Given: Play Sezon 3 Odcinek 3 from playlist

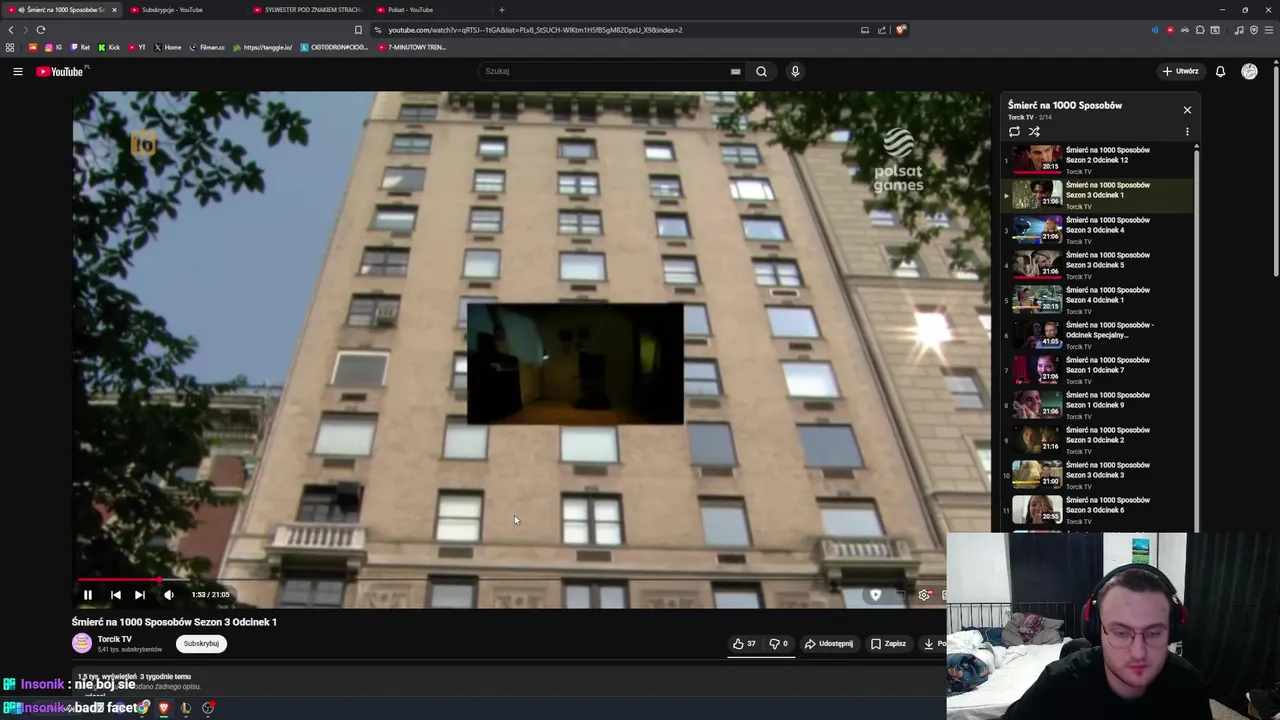Looking at the screenshot, I should [1097, 475].
